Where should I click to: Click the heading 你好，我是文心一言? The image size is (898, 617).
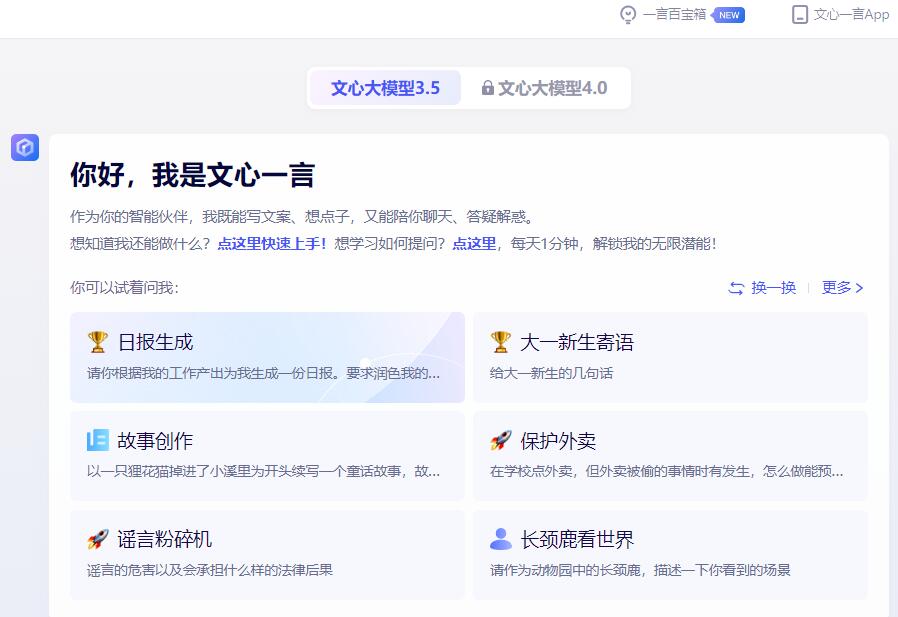coord(192,175)
